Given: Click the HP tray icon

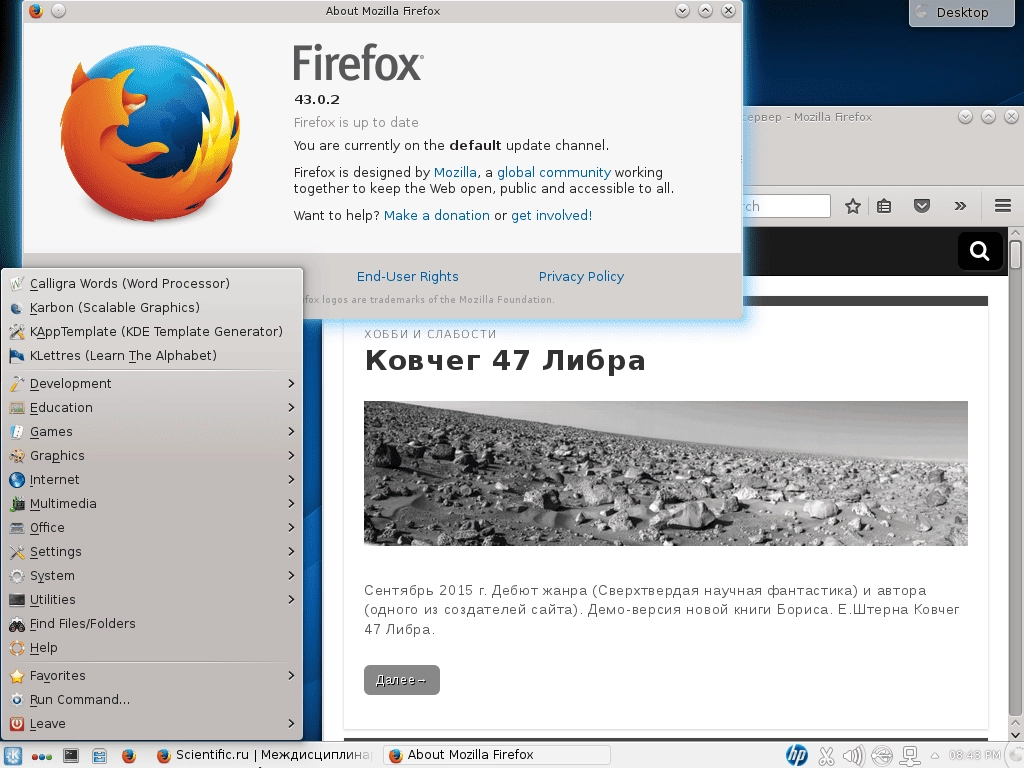Looking at the screenshot, I should pos(796,756).
